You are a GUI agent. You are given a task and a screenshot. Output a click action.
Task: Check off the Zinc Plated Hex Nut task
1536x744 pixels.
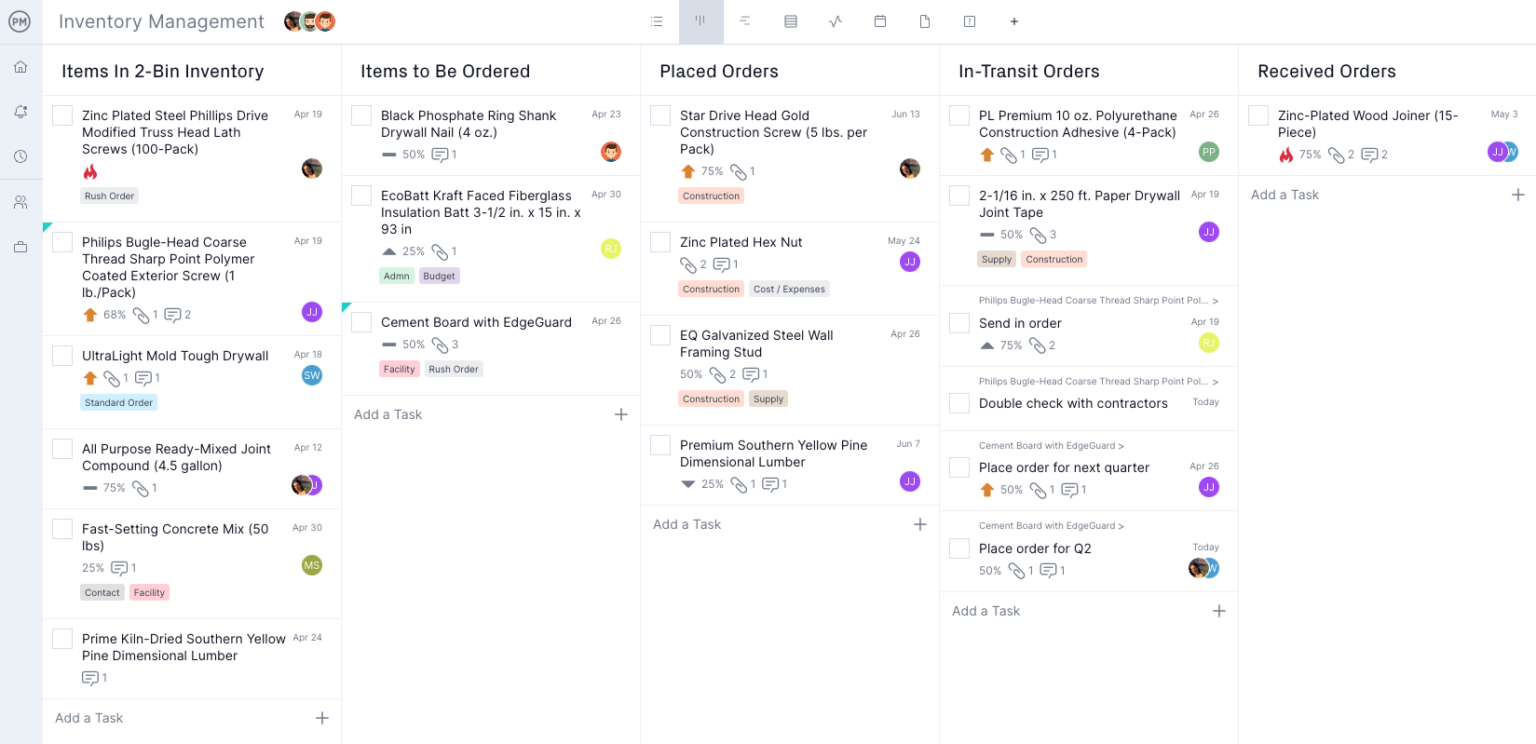click(660, 242)
